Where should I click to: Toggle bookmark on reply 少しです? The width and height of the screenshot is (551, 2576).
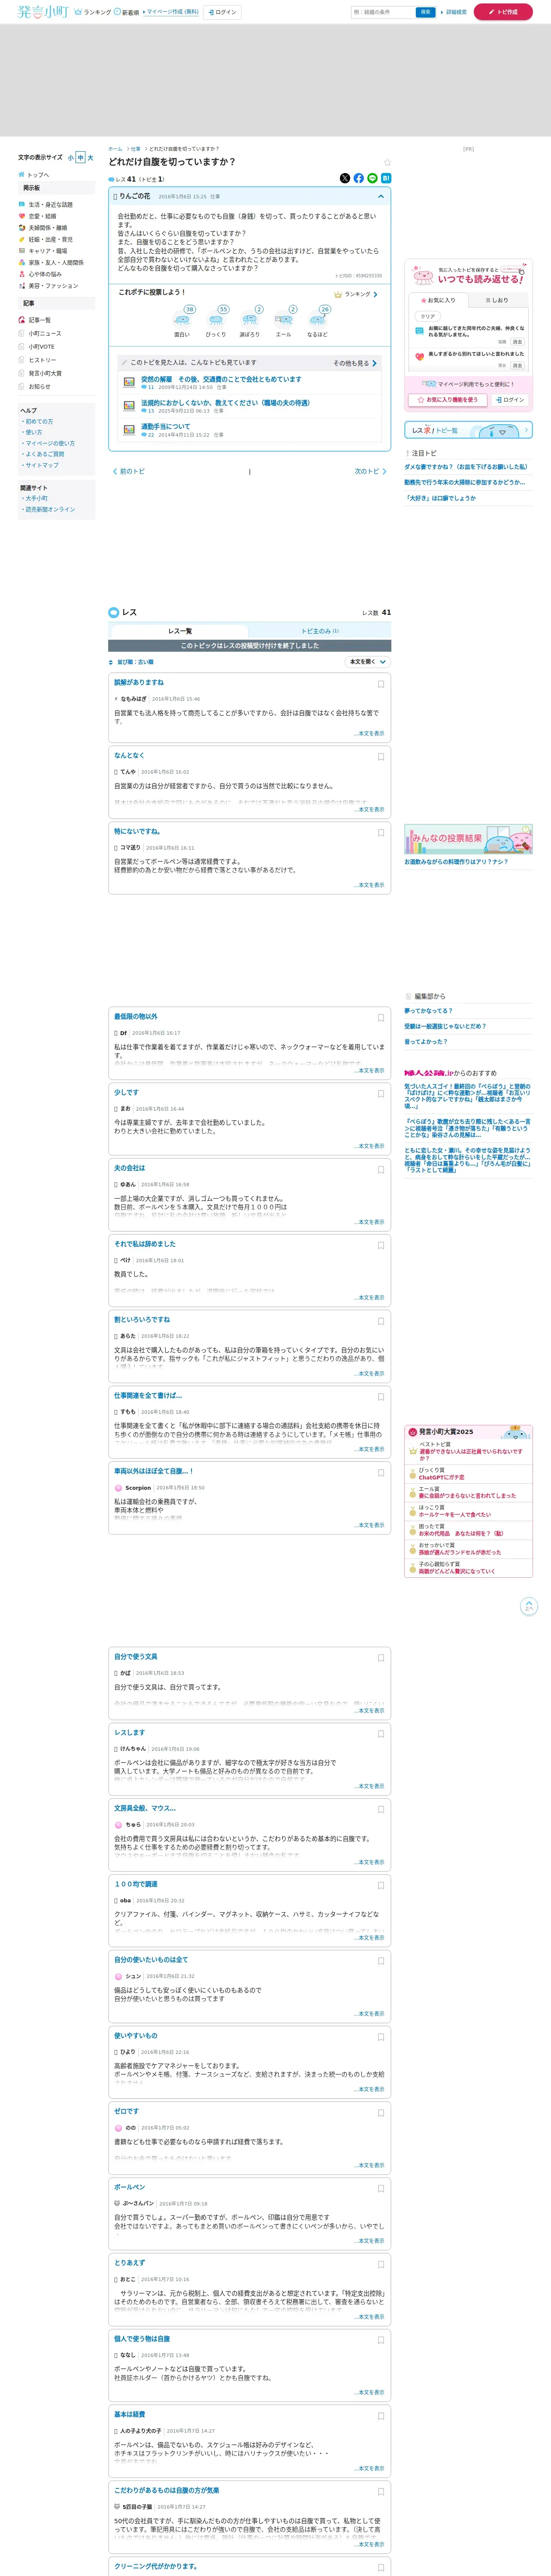coord(381,1094)
